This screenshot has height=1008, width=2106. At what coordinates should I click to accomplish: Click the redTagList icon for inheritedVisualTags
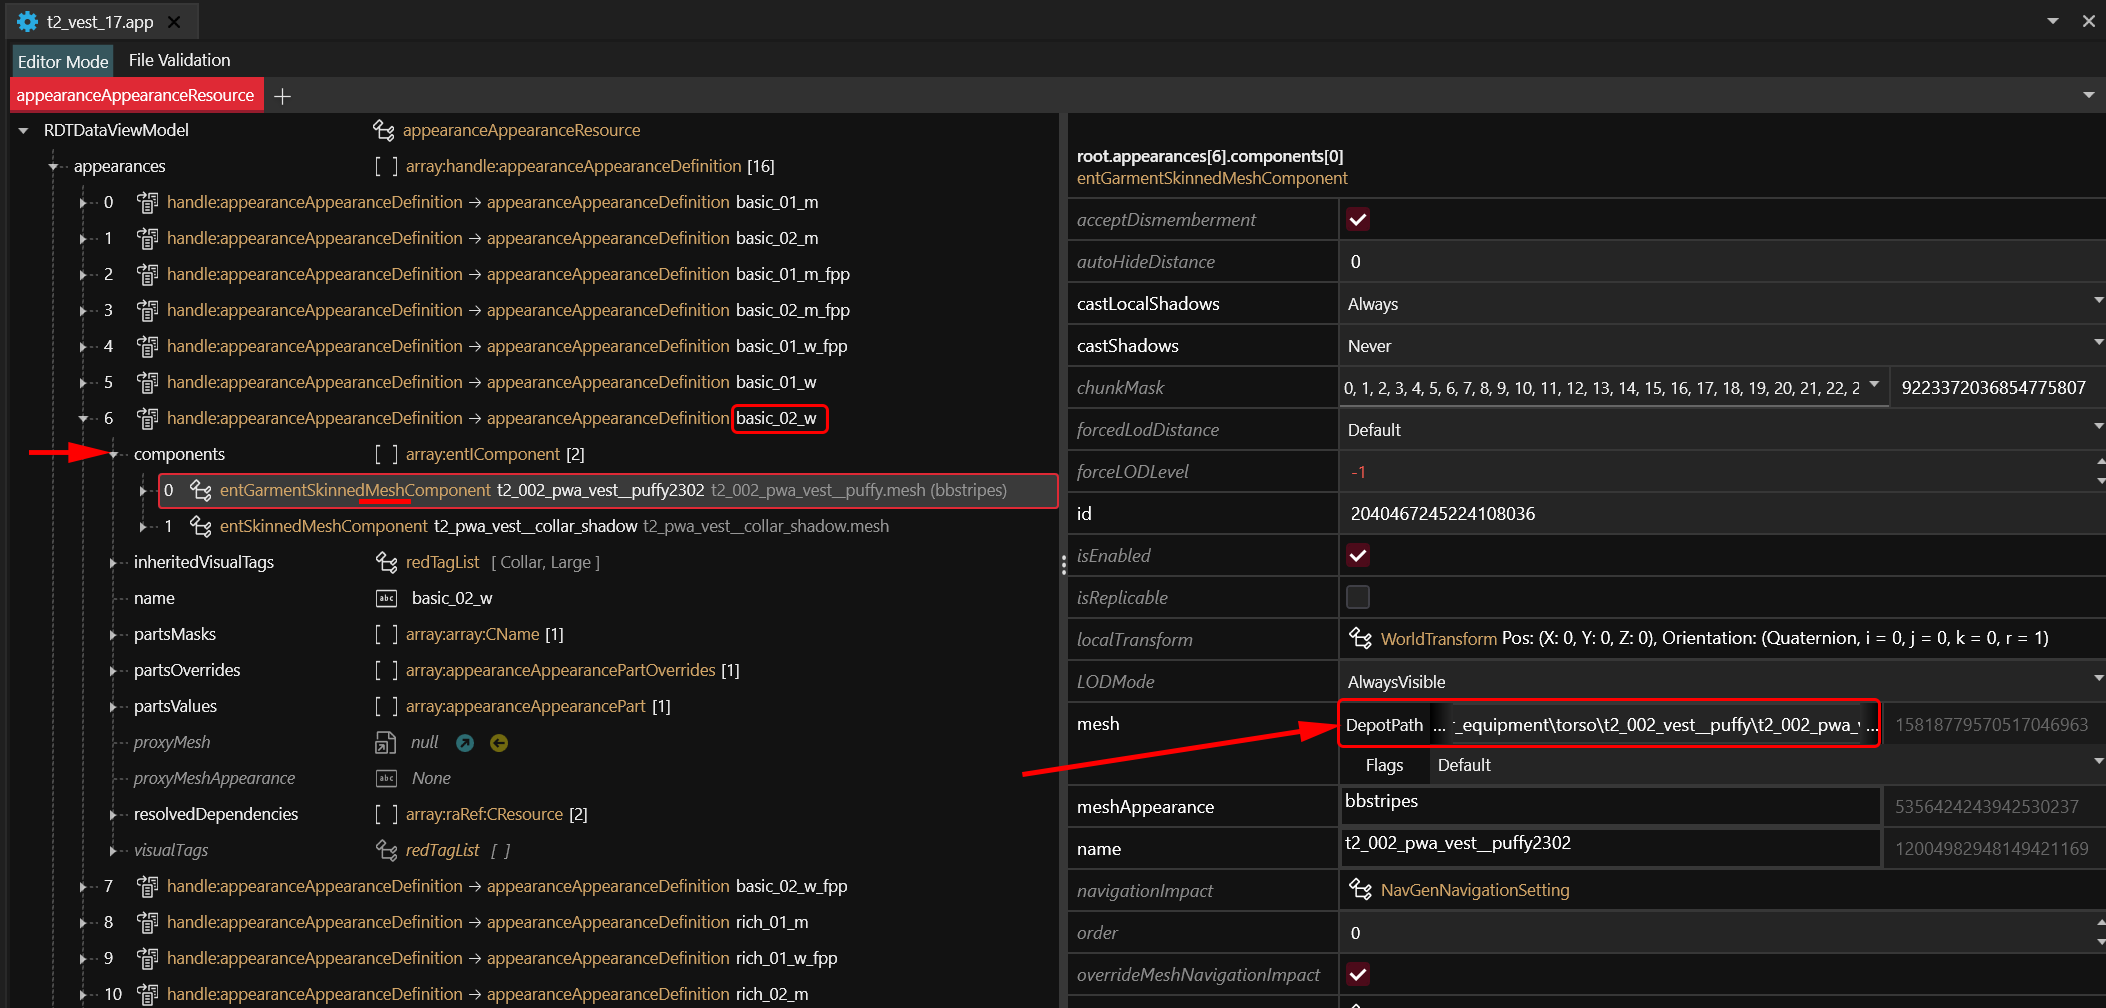[386, 562]
